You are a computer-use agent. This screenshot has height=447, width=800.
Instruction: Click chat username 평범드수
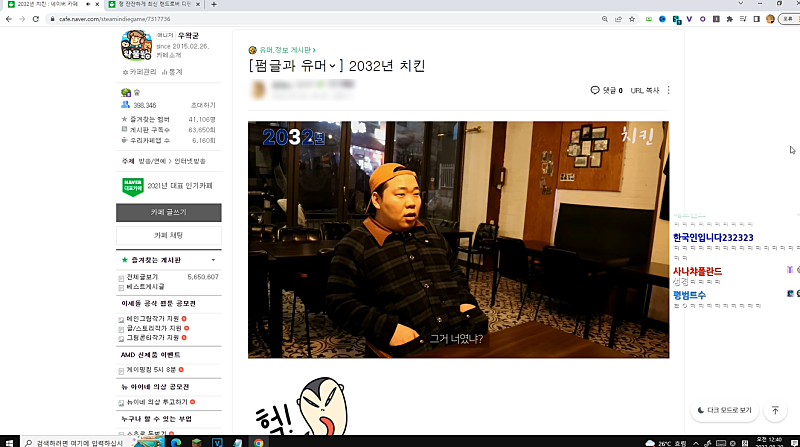pos(689,295)
